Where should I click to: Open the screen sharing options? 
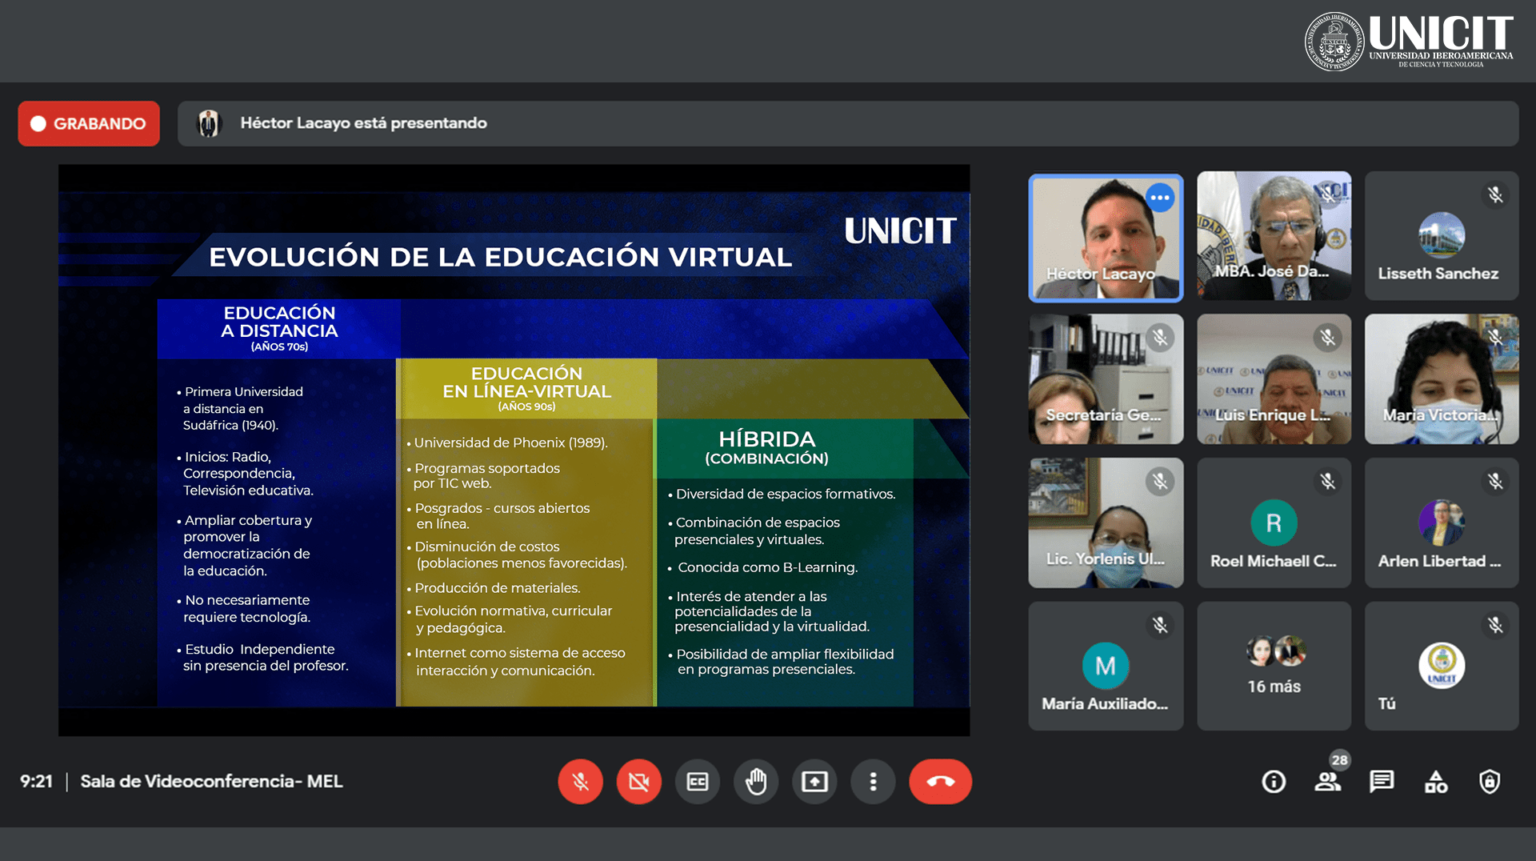pyautogui.click(x=815, y=781)
